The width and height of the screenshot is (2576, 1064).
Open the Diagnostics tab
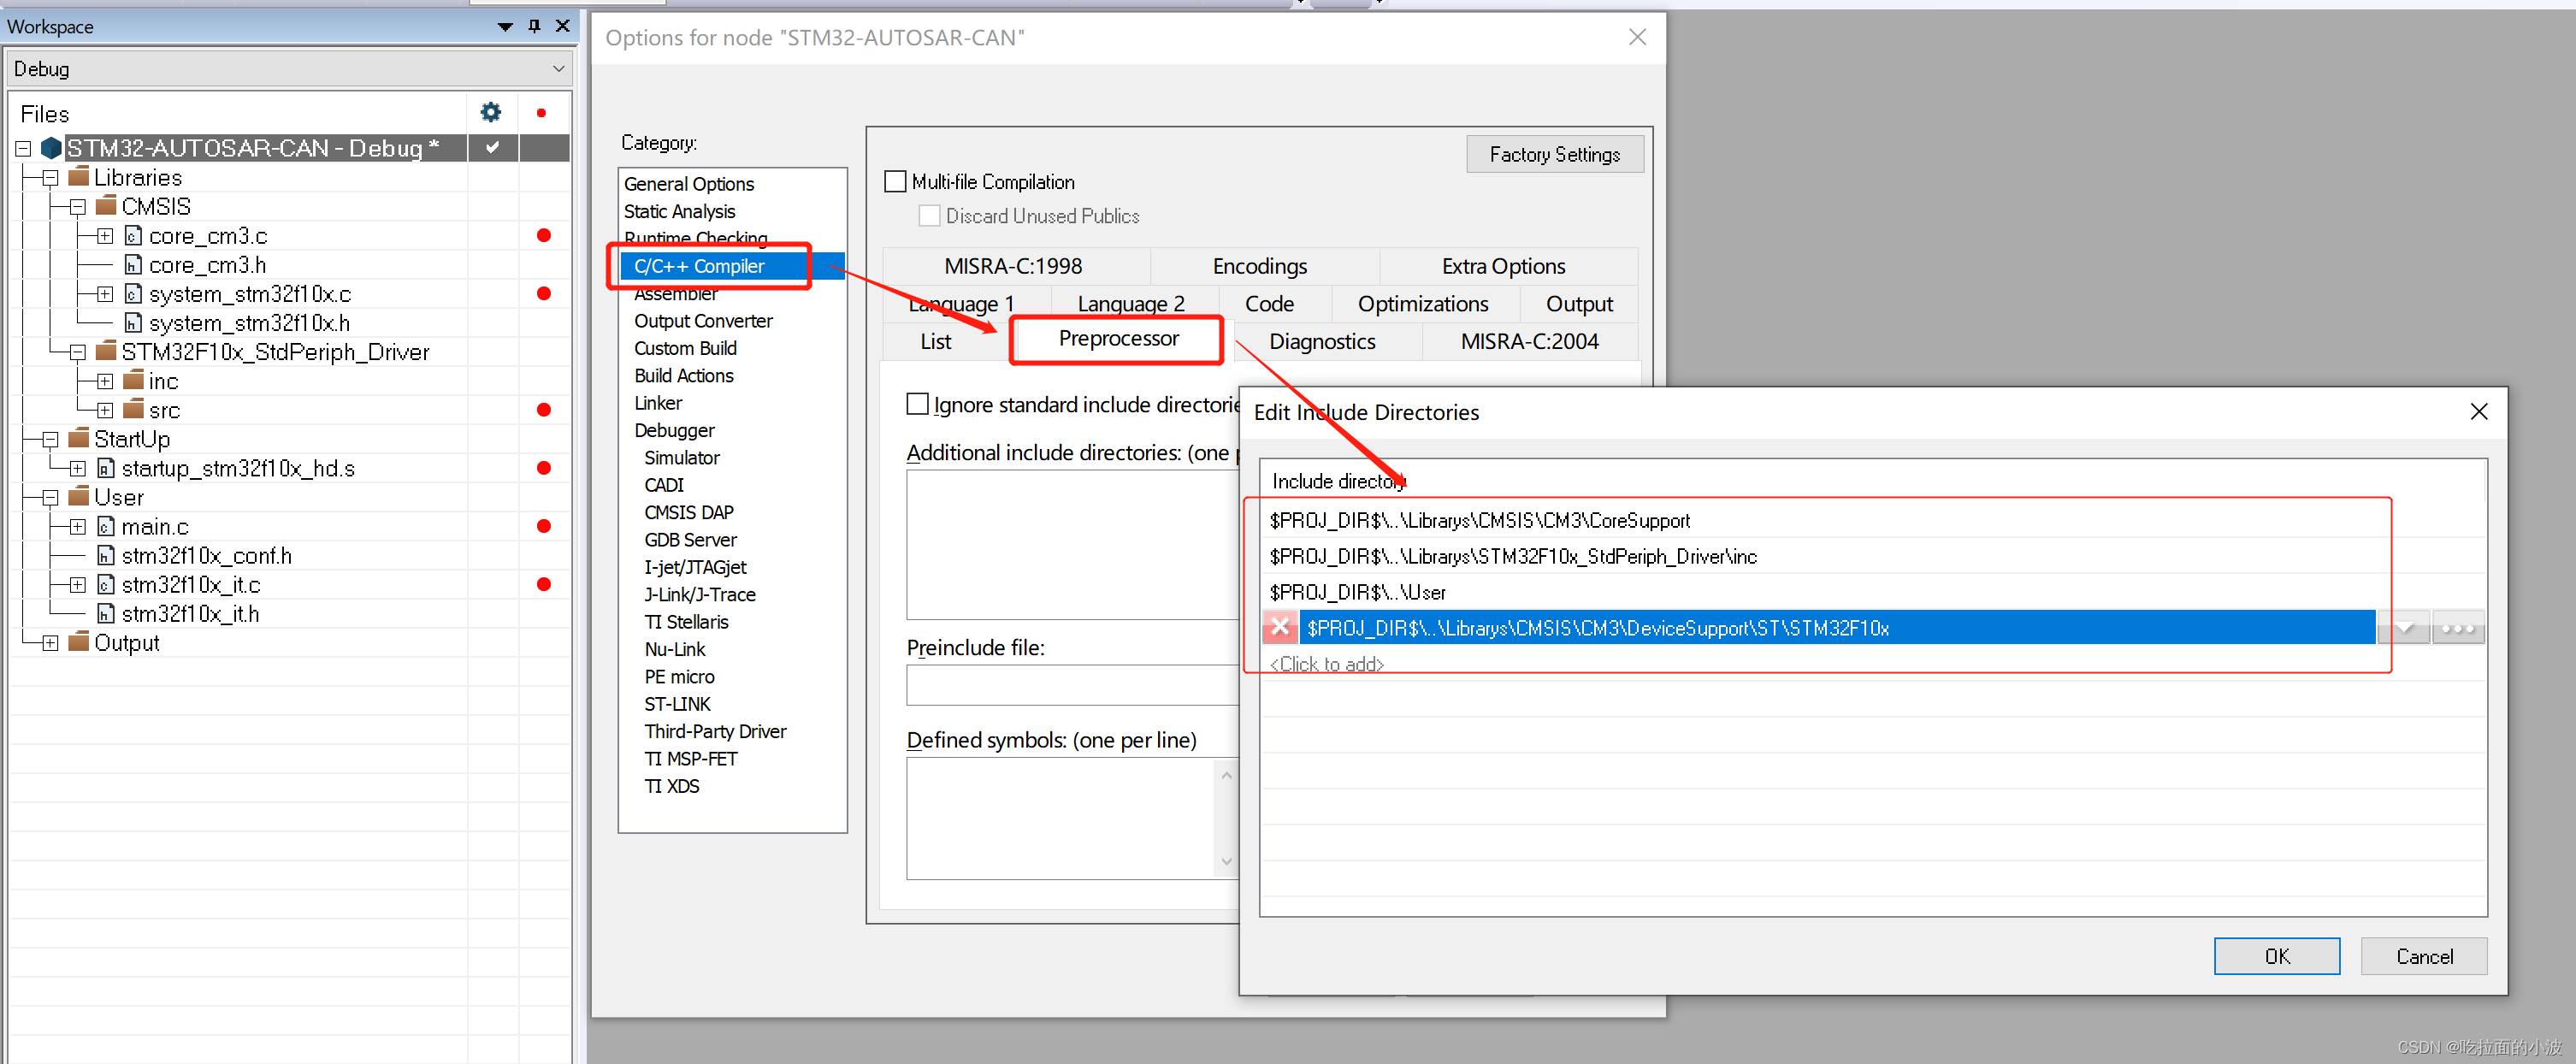(x=1321, y=342)
